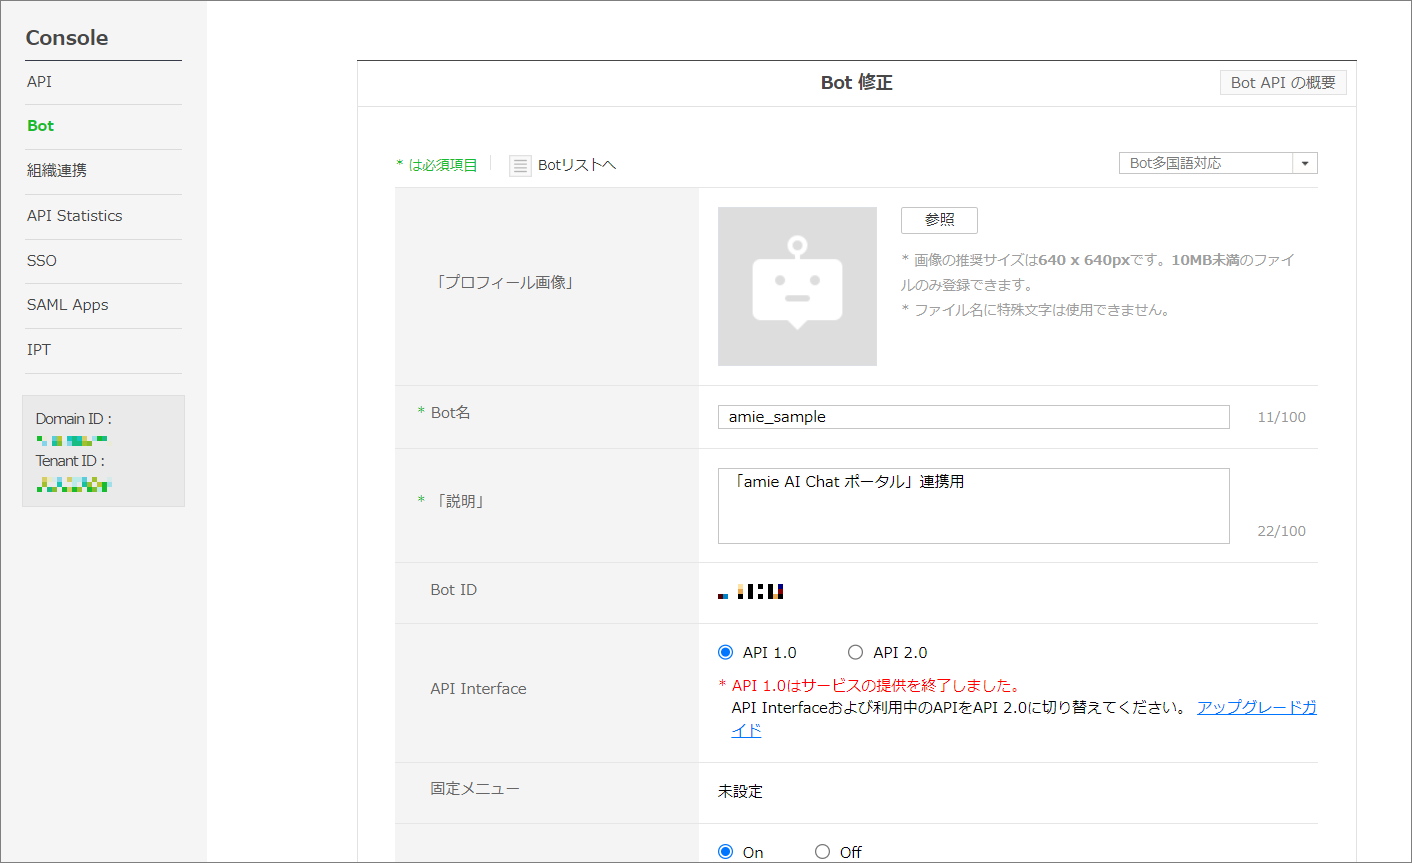Go to 組織連携 in sidebar
Viewport: 1412px width, 863px height.
click(x=57, y=171)
